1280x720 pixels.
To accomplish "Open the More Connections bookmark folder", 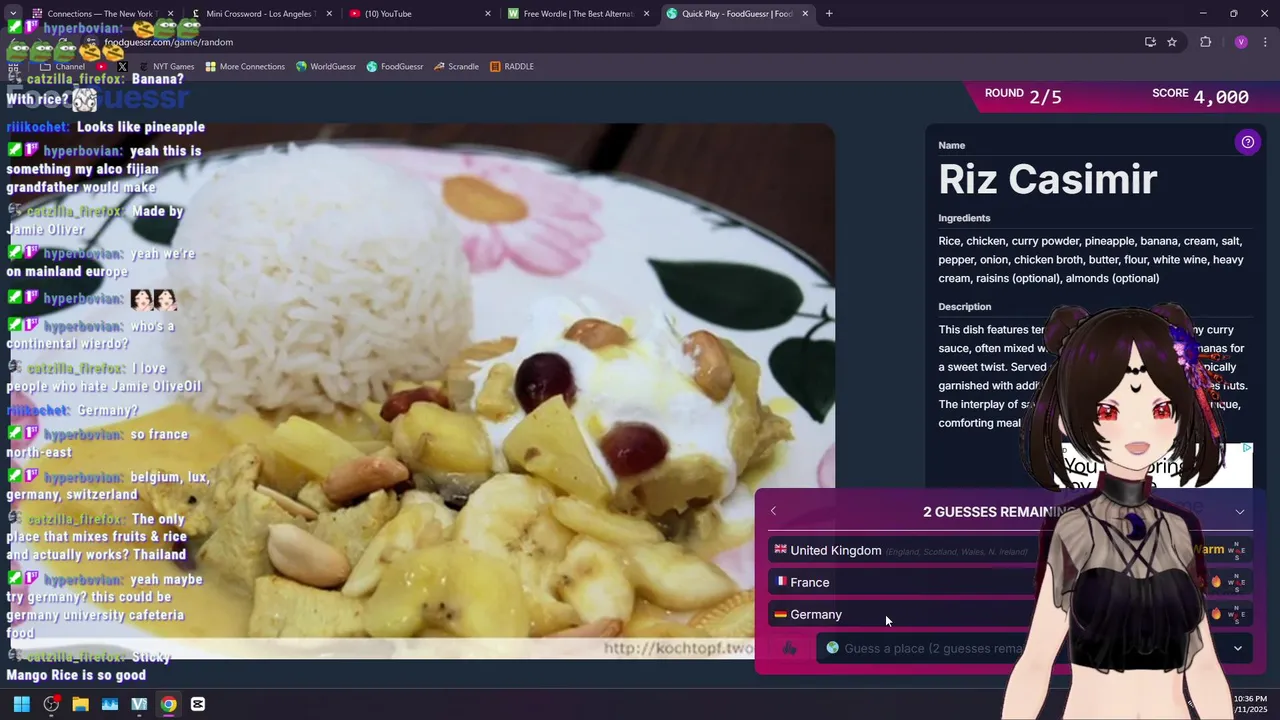I will pyautogui.click(x=245, y=66).
